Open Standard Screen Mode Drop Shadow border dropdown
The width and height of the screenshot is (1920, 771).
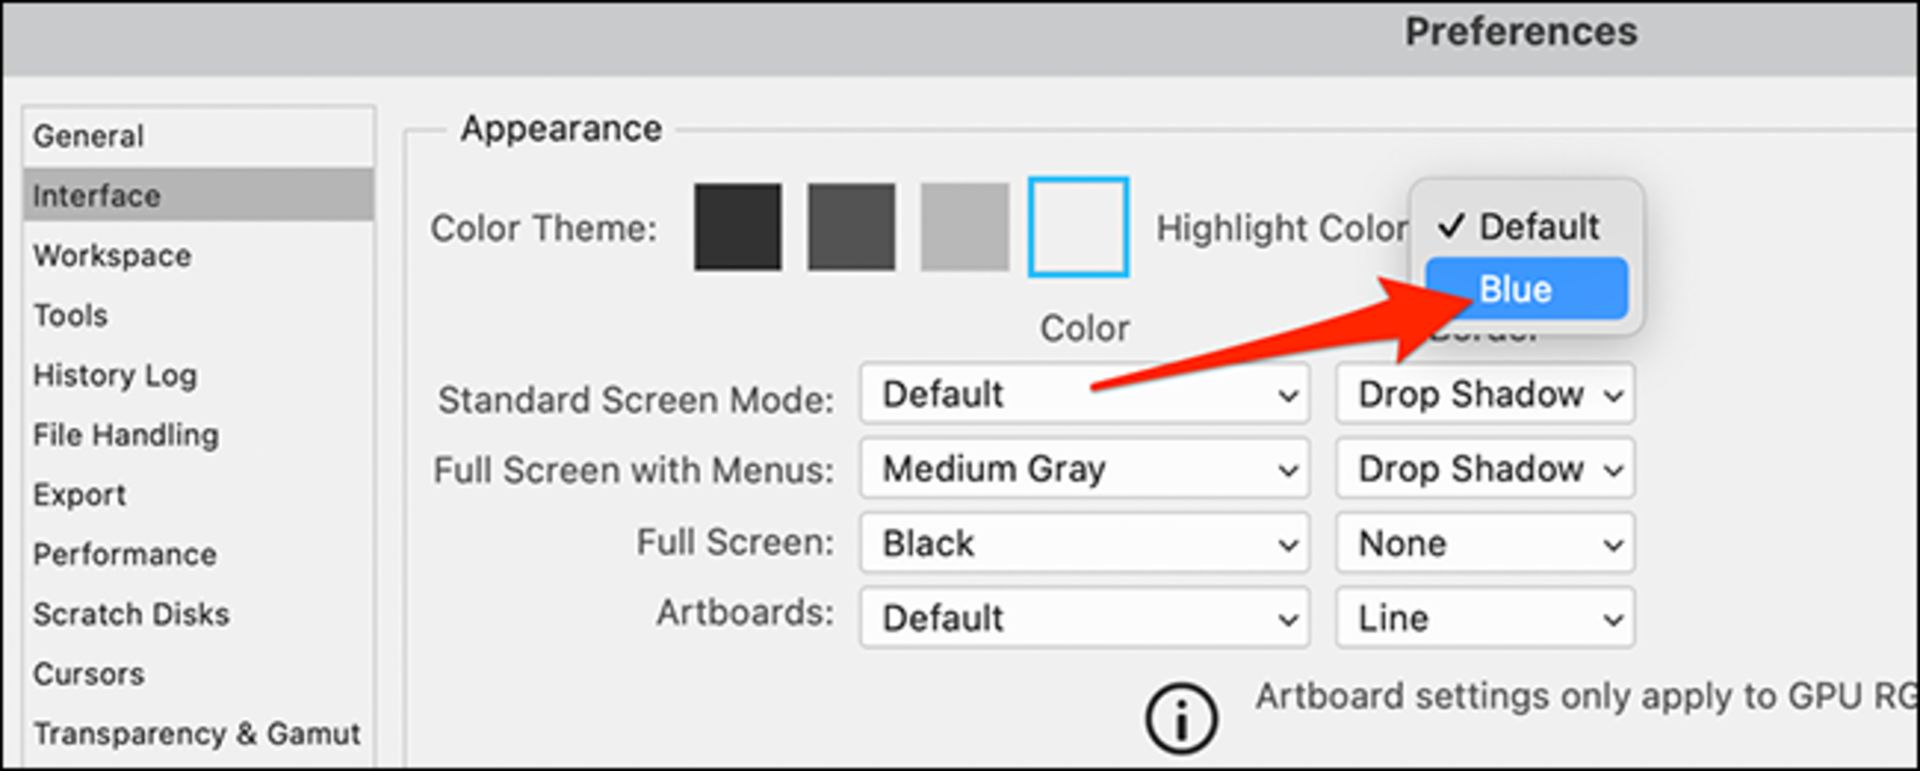[x=1485, y=395]
